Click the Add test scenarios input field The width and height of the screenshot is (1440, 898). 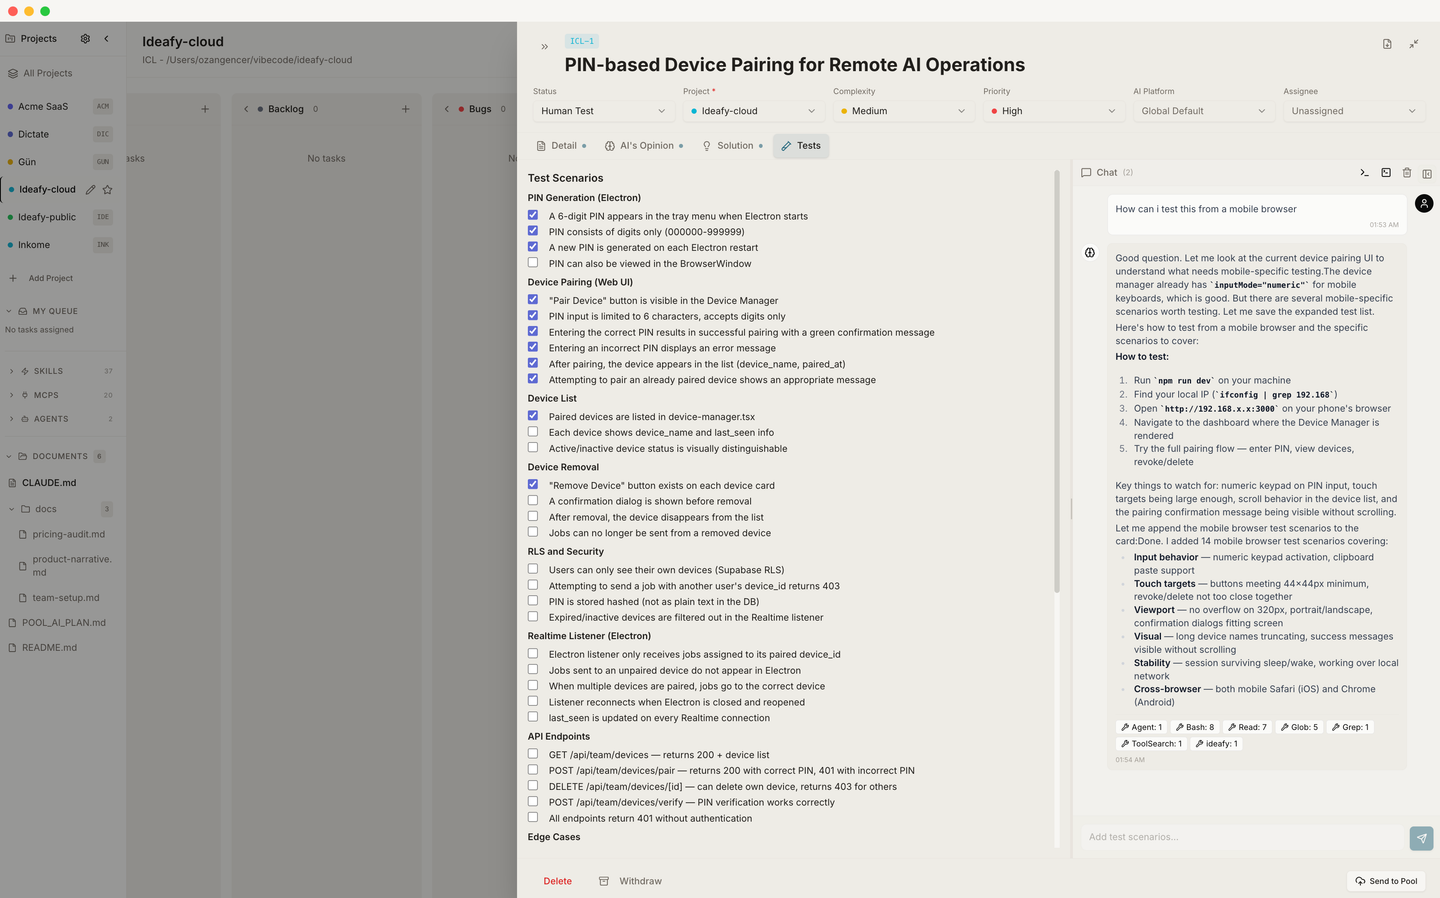pyautogui.click(x=1243, y=837)
